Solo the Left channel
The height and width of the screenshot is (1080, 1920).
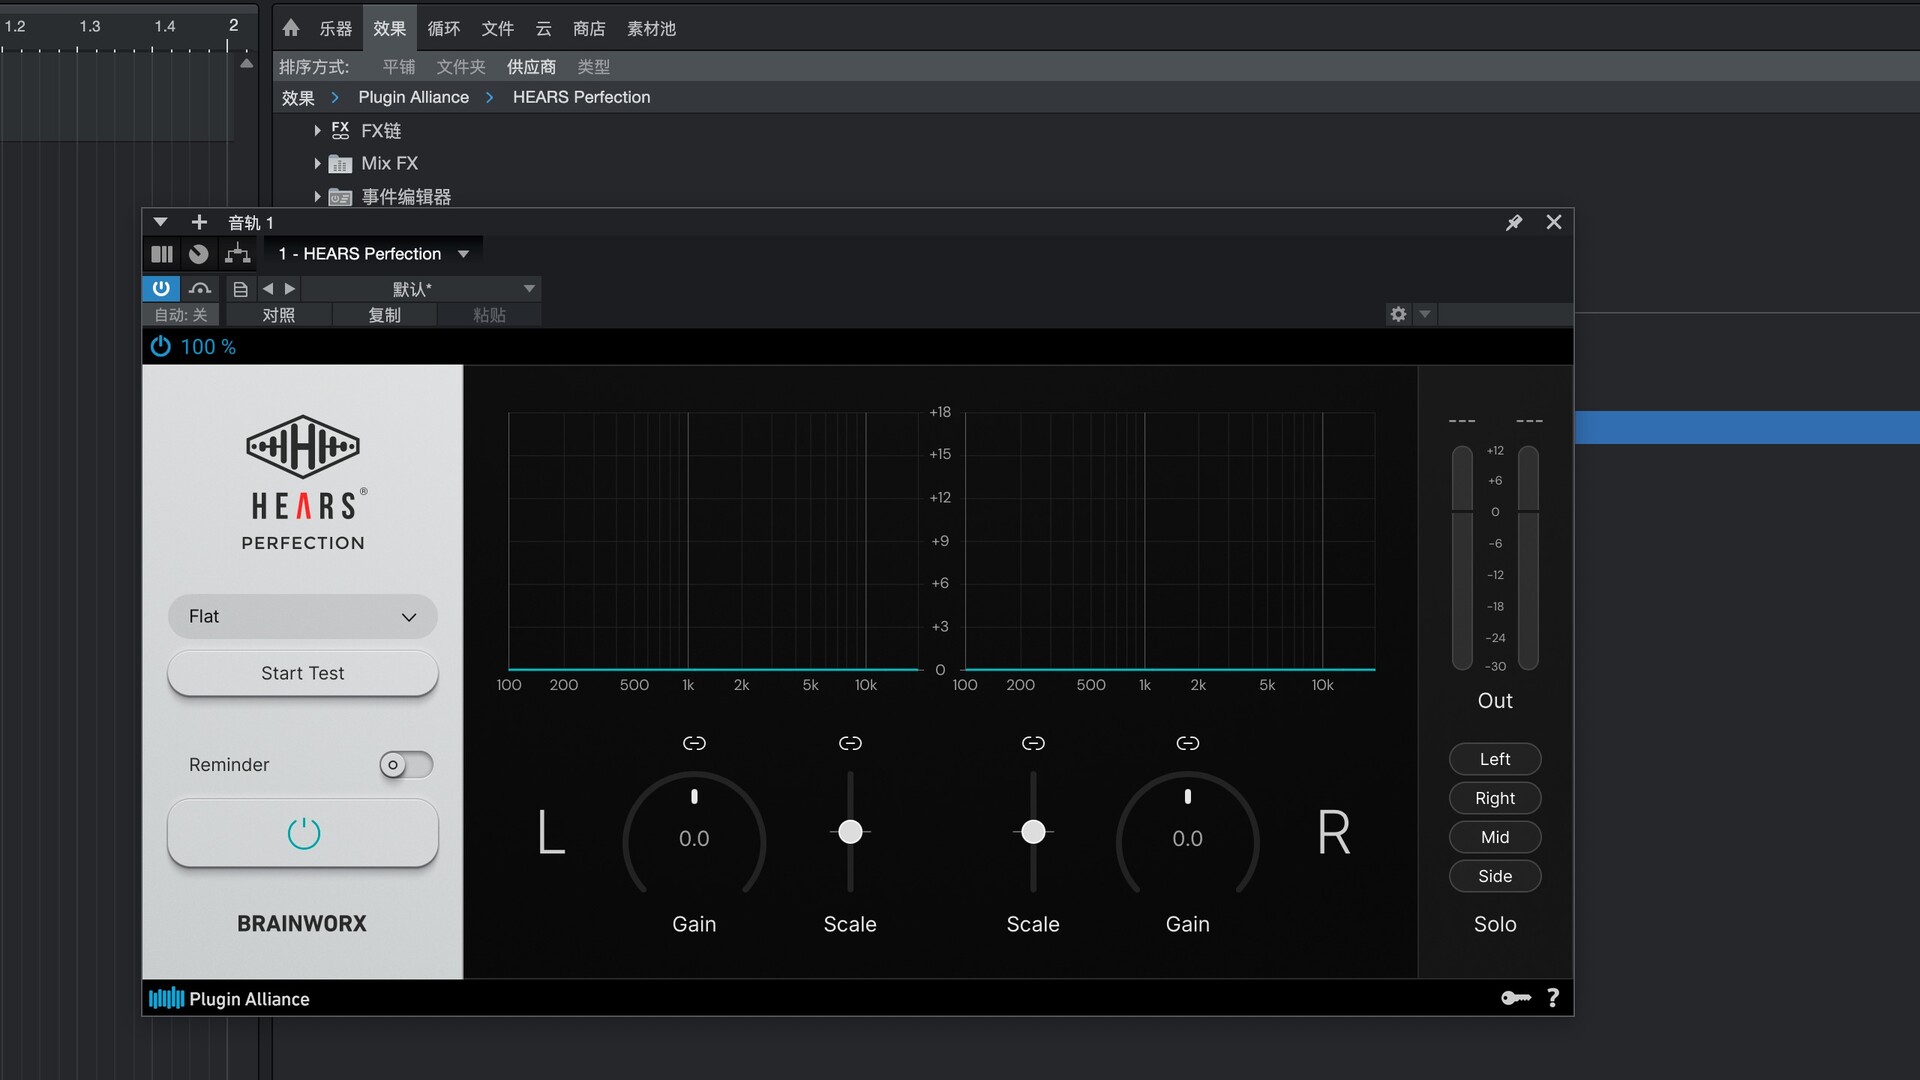click(1495, 759)
